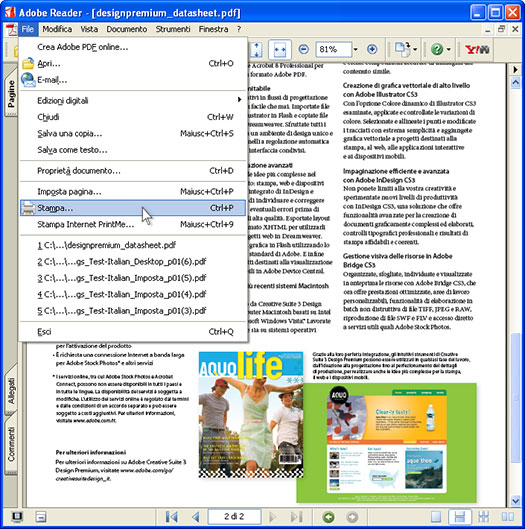The height and width of the screenshot is (529, 525).
Task: Choose Imposta pagina…
Action: tap(133, 192)
